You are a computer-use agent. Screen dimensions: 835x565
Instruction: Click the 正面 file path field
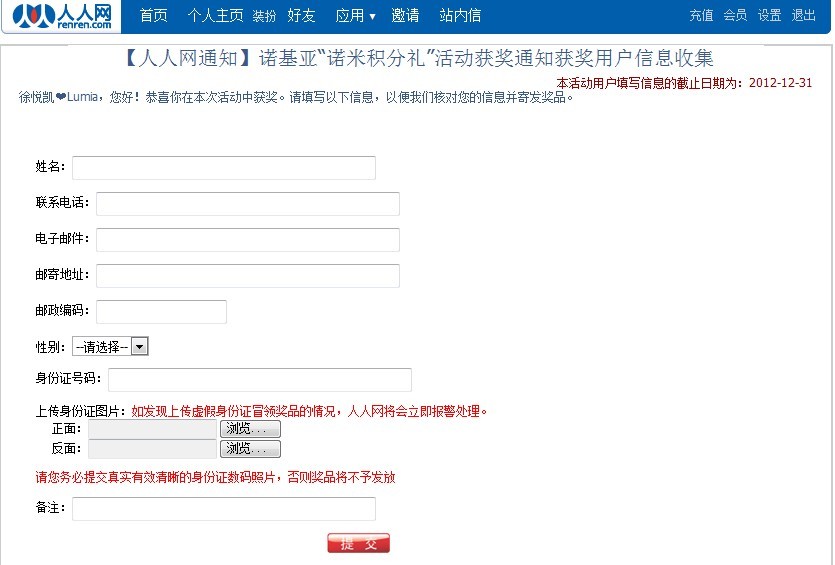(x=152, y=429)
